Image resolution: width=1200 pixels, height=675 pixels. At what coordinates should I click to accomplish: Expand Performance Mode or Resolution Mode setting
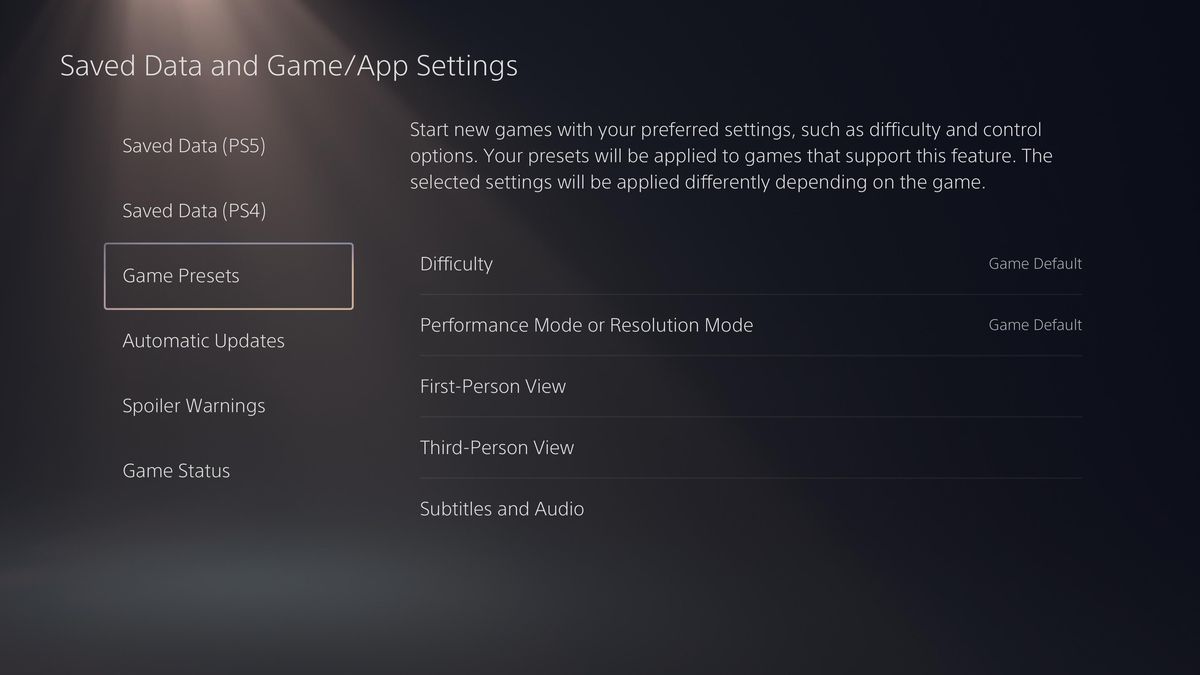[751, 325]
